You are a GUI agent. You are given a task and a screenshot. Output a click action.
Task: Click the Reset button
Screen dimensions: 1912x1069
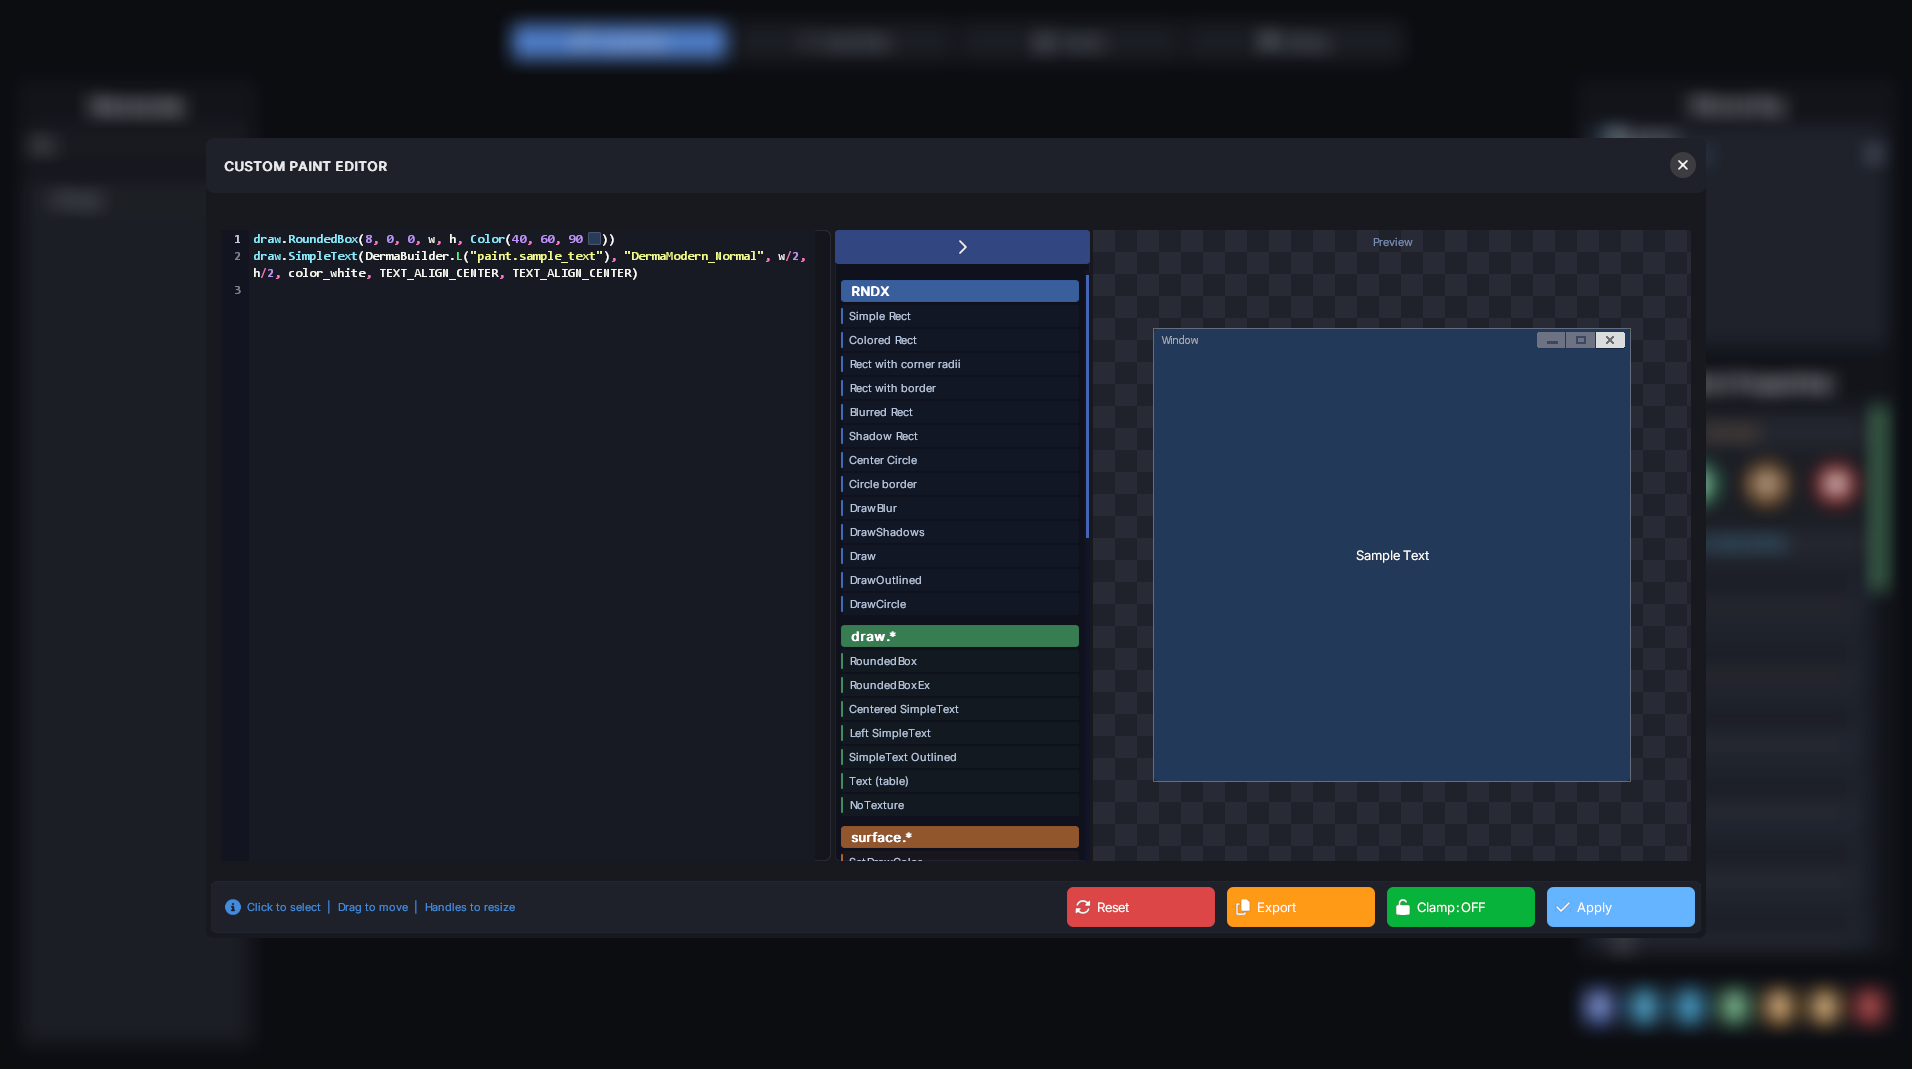tap(1140, 907)
